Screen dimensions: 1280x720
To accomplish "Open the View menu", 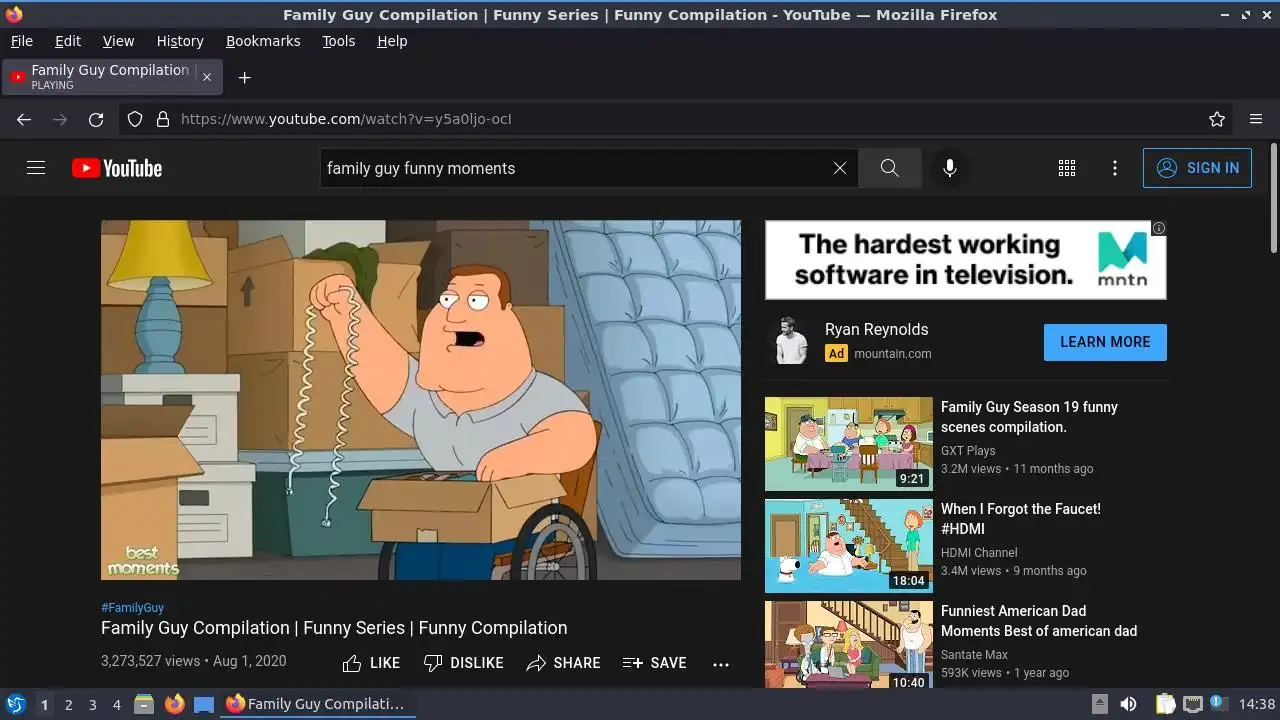I will coord(118,41).
